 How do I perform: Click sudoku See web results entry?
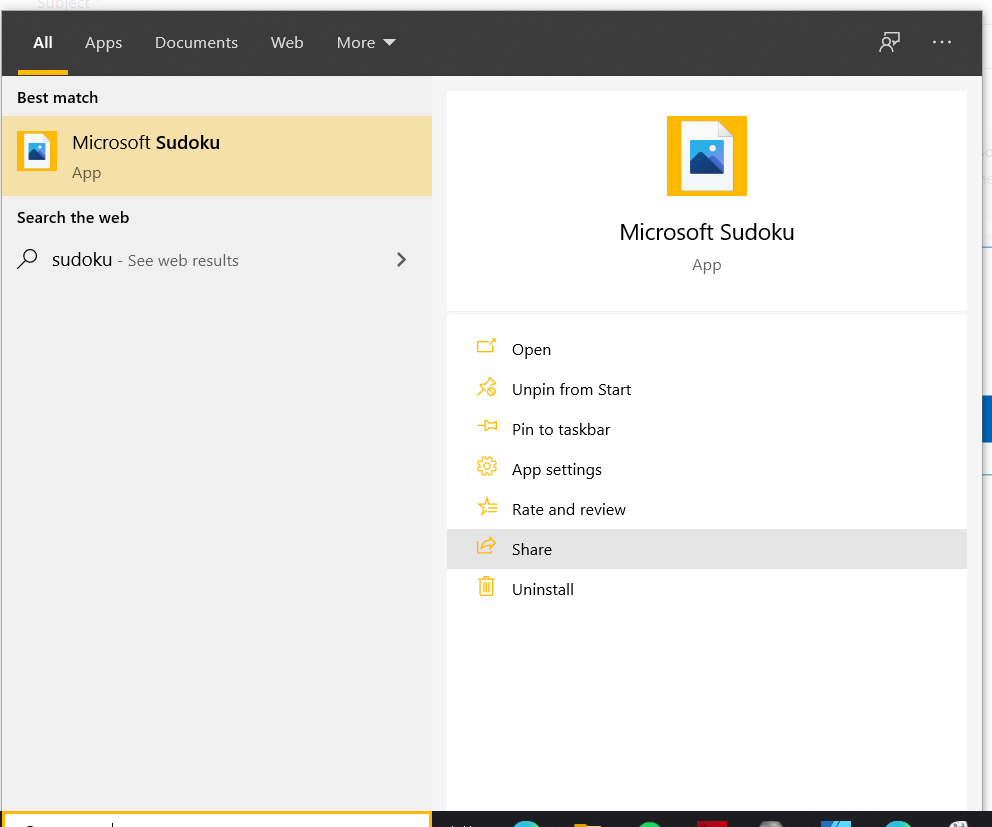tap(217, 260)
